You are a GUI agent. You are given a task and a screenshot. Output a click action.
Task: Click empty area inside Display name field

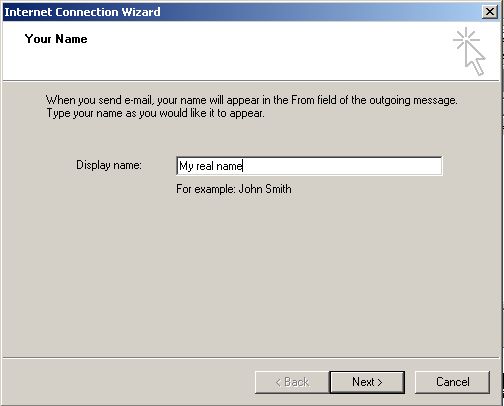(x=343, y=166)
